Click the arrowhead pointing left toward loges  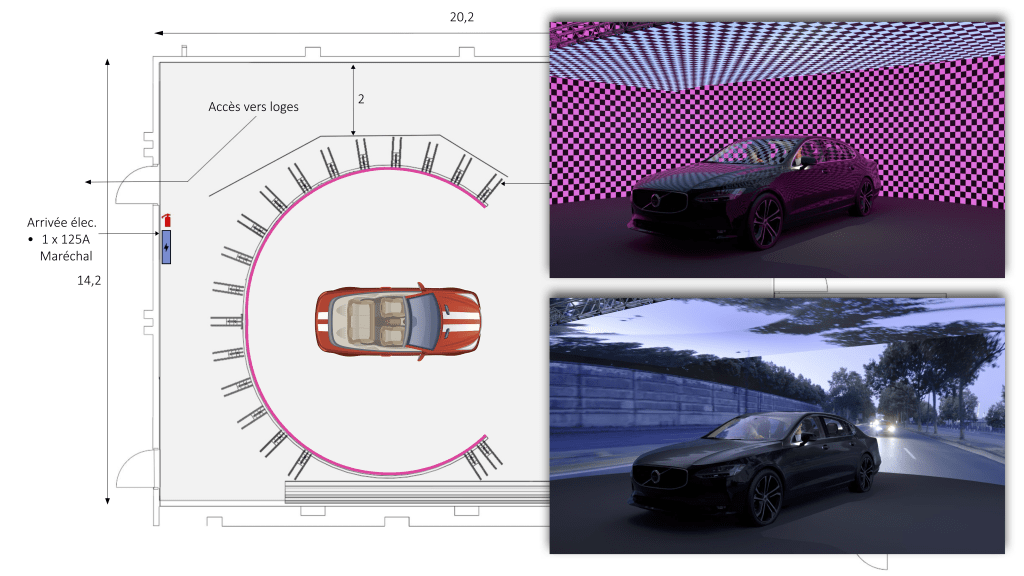tap(90, 182)
